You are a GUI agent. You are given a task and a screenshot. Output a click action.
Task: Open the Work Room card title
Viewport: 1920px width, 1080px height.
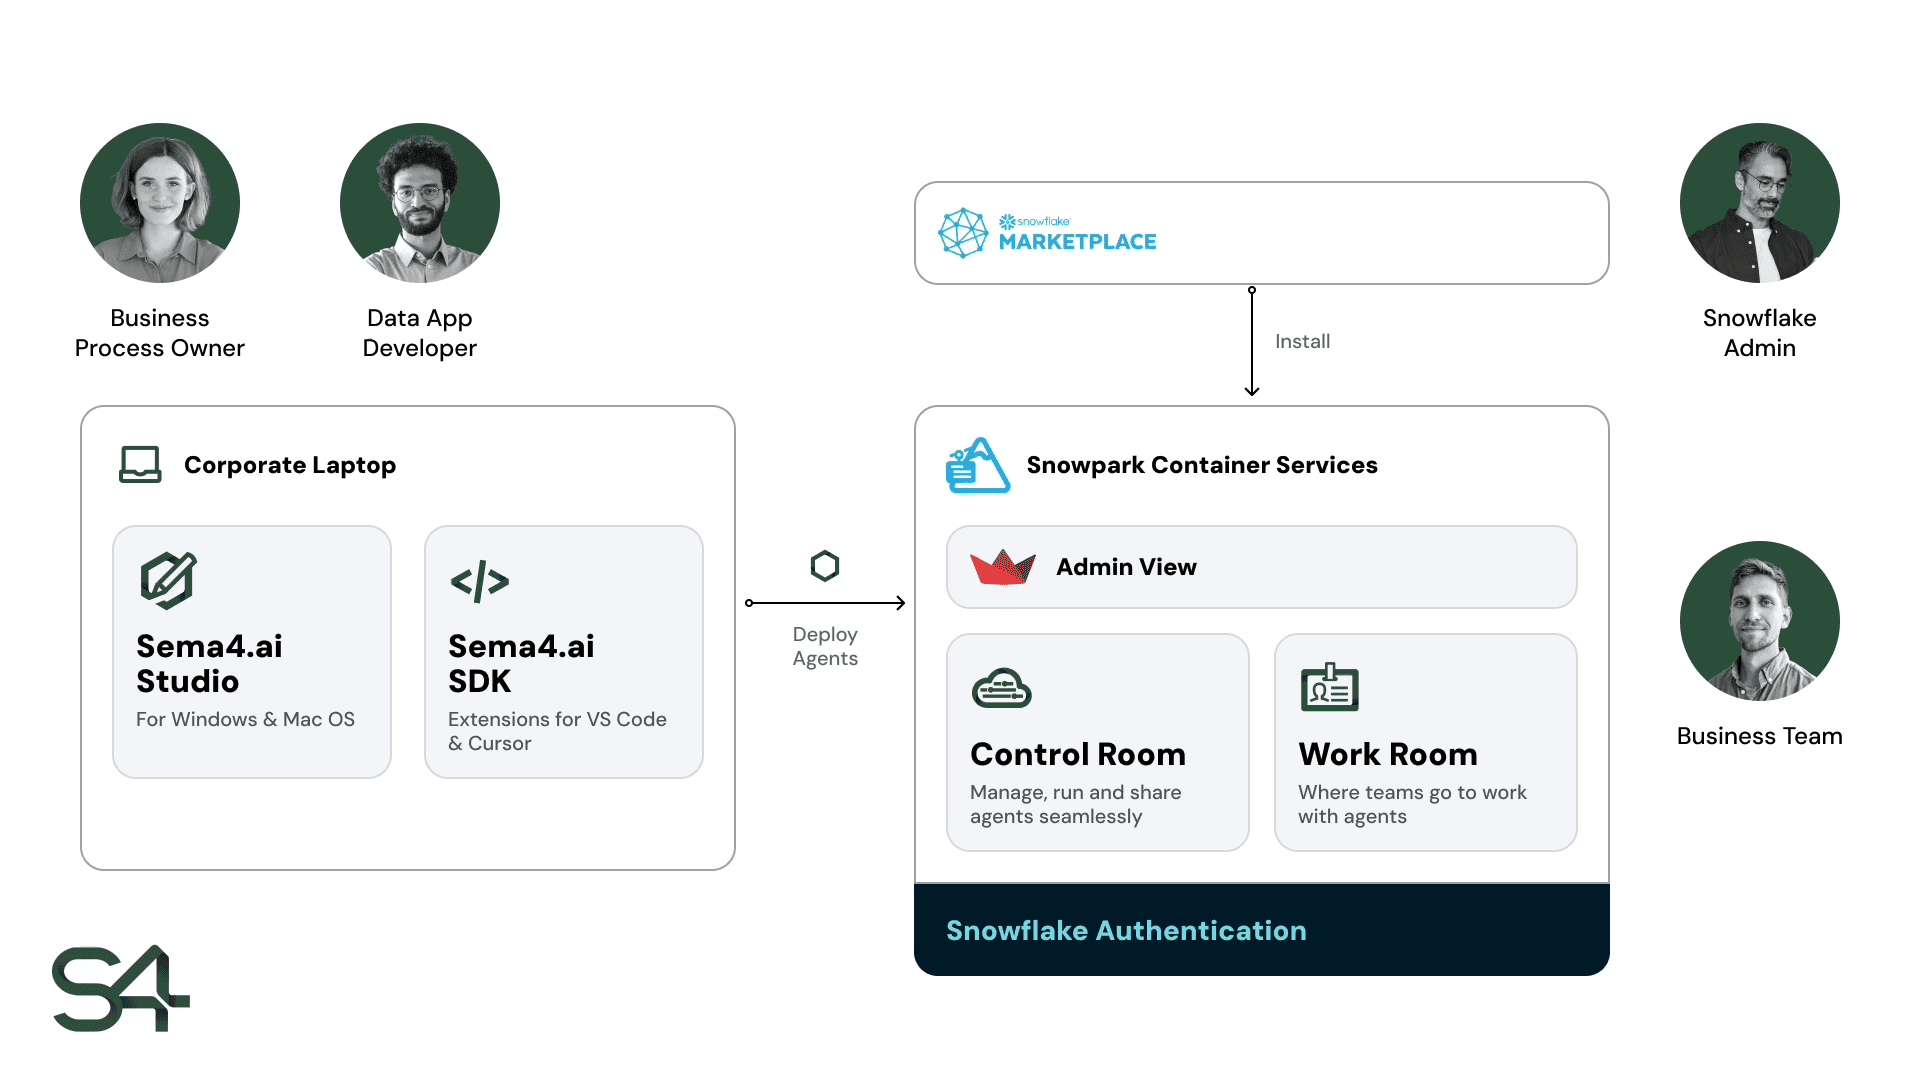1388,754
